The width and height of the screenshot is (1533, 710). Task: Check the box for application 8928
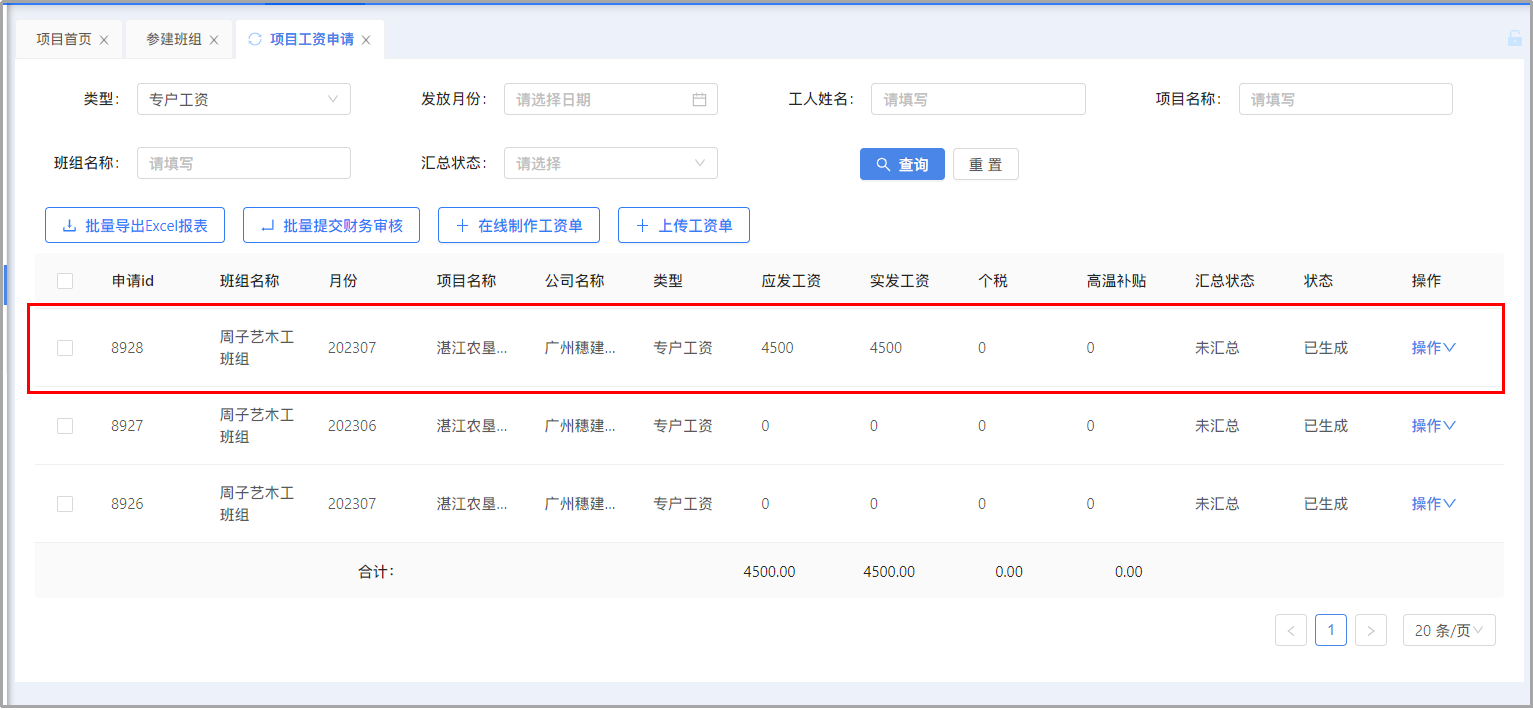[65, 348]
